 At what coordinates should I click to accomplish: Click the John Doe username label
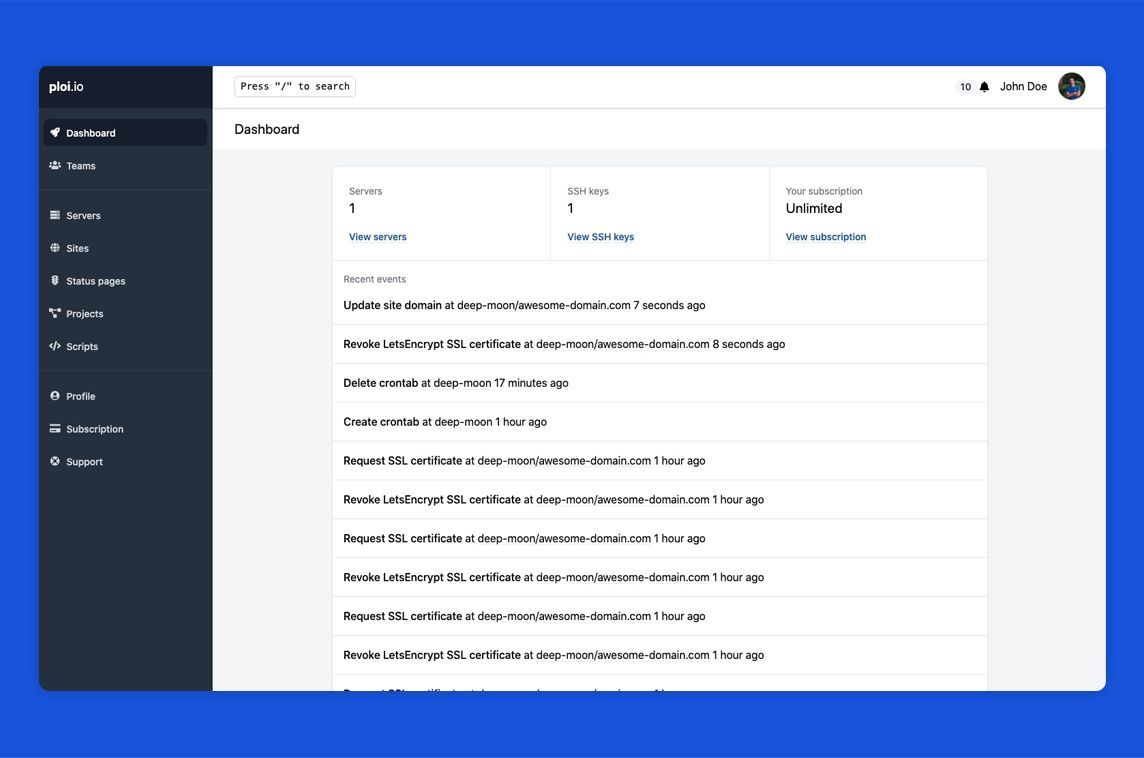coord(1023,84)
